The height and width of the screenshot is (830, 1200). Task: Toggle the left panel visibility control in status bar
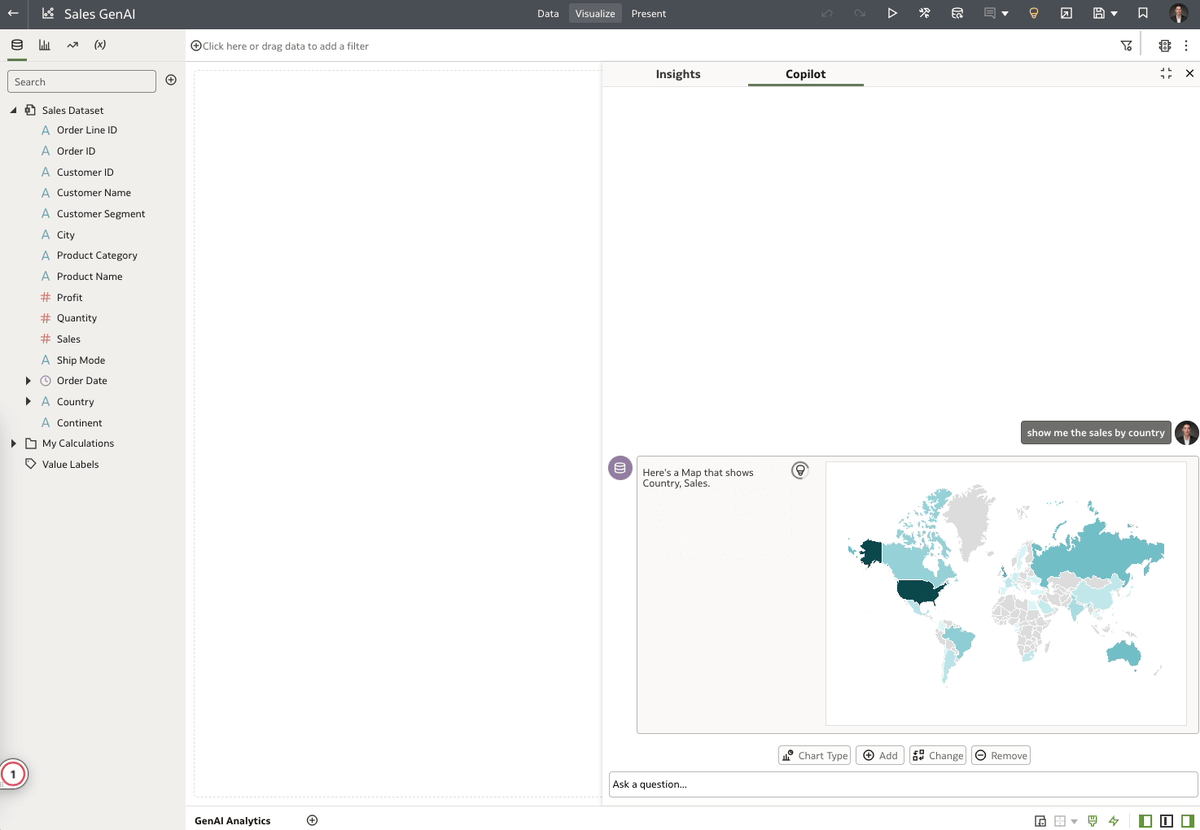[x=1145, y=820]
